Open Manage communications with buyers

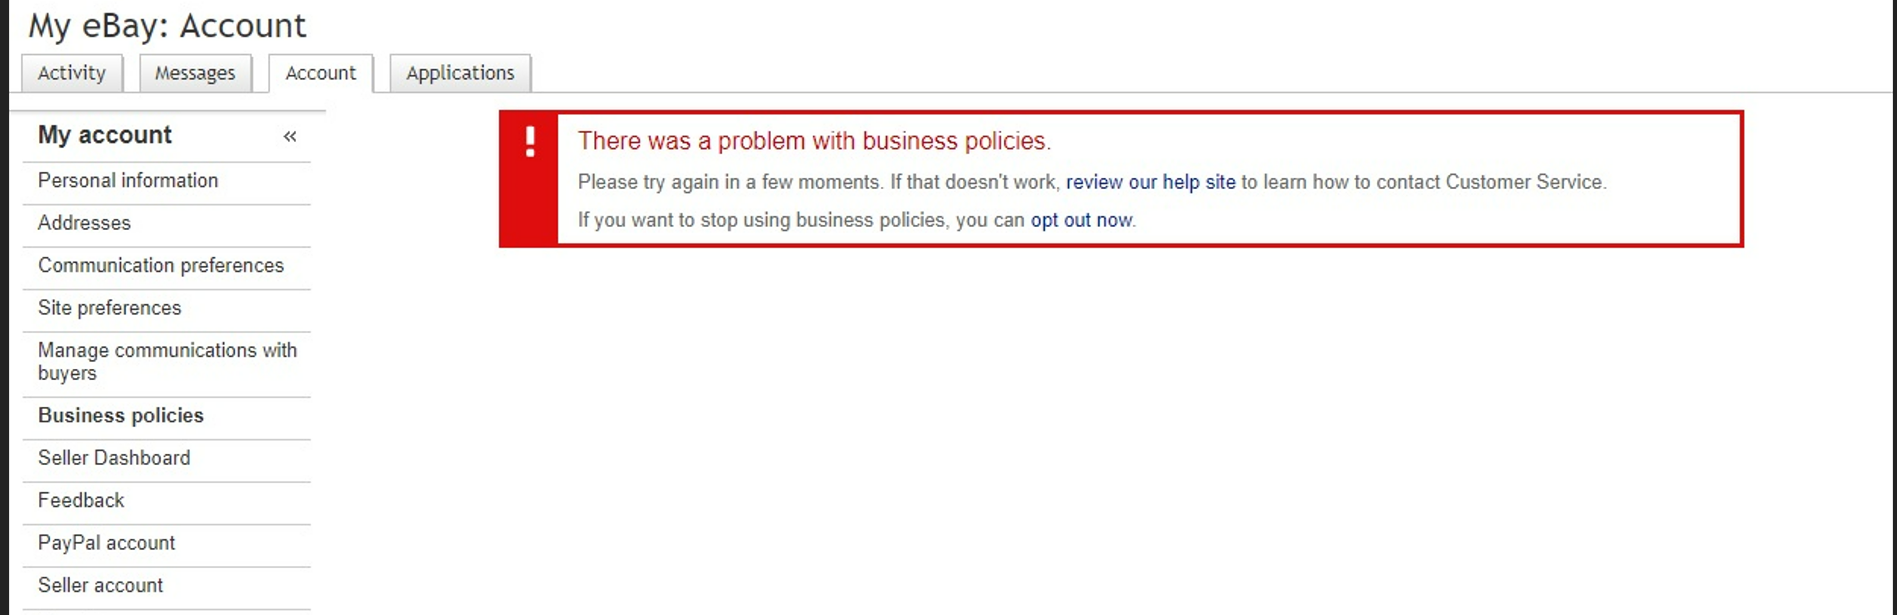click(167, 362)
